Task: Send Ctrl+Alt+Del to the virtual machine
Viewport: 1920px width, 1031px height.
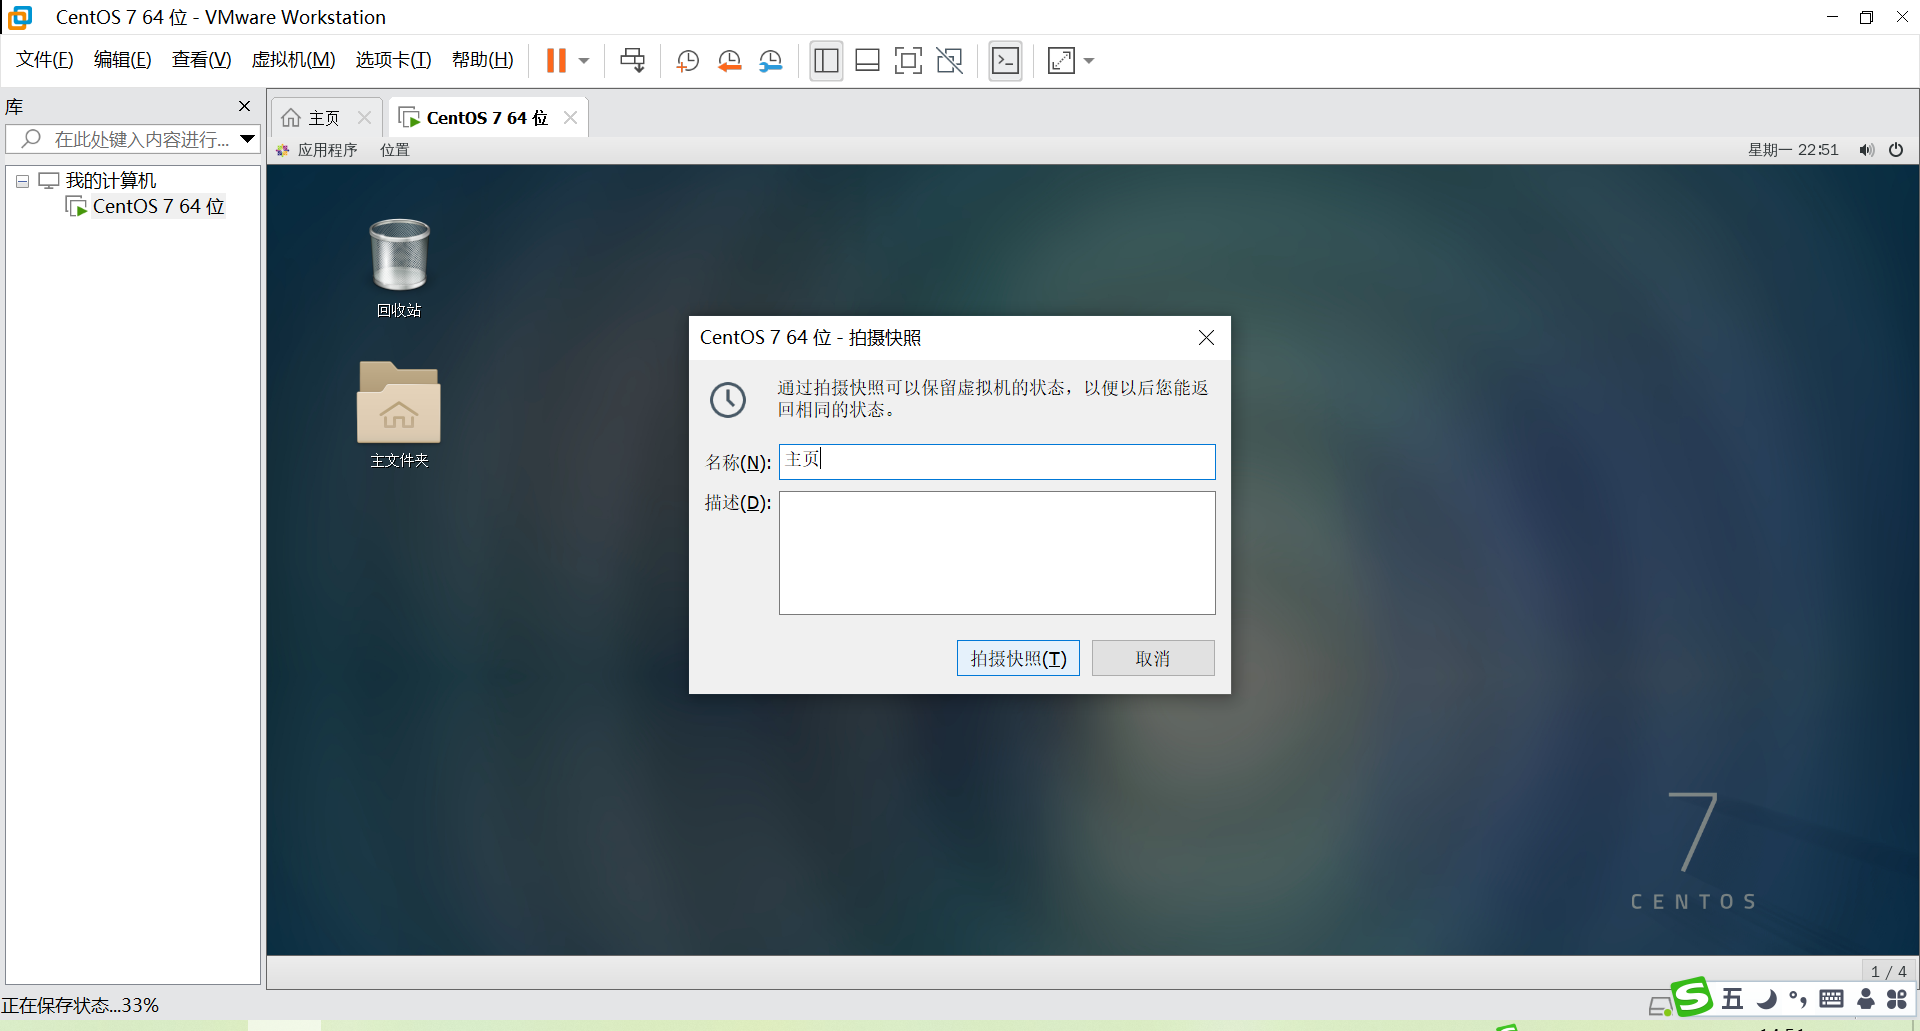Action: click(x=632, y=61)
